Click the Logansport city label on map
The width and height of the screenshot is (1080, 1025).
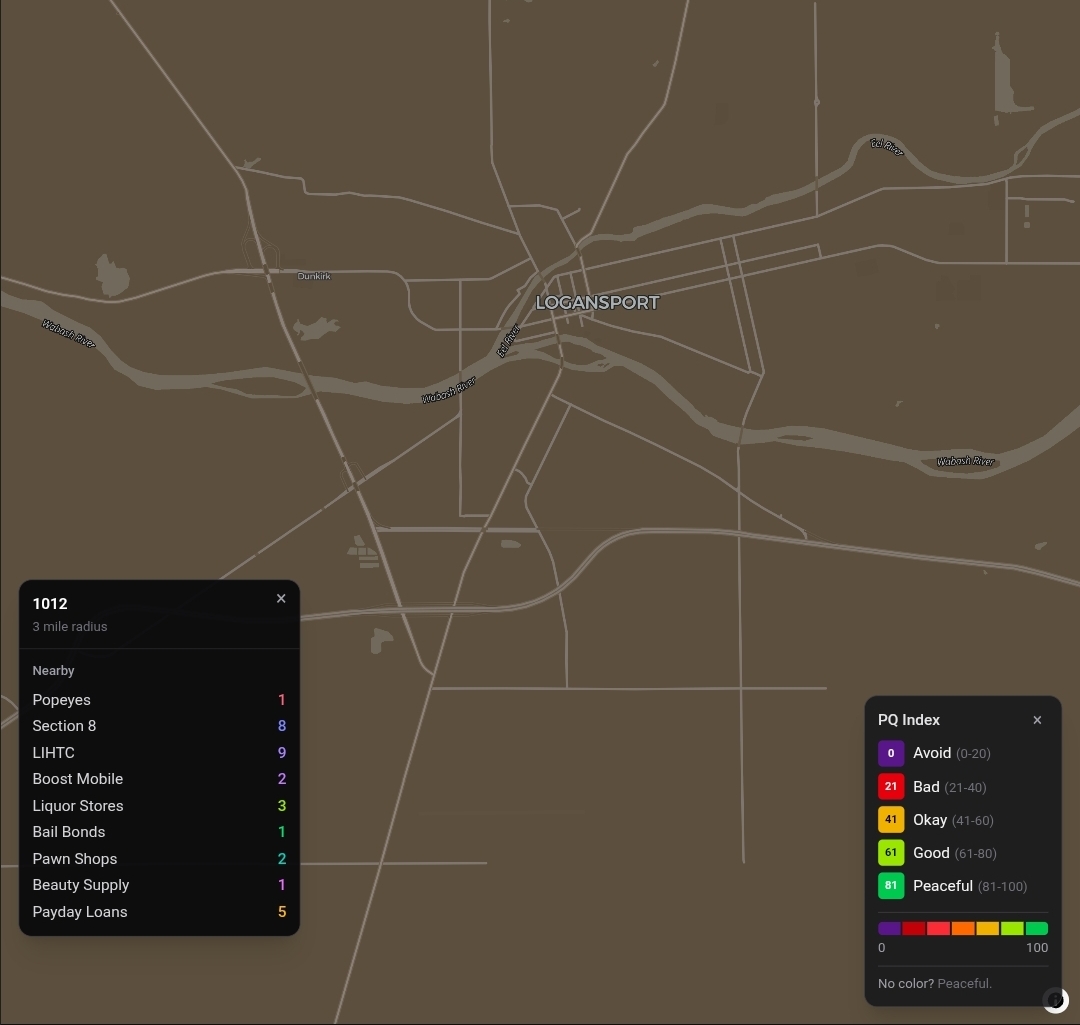[597, 302]
